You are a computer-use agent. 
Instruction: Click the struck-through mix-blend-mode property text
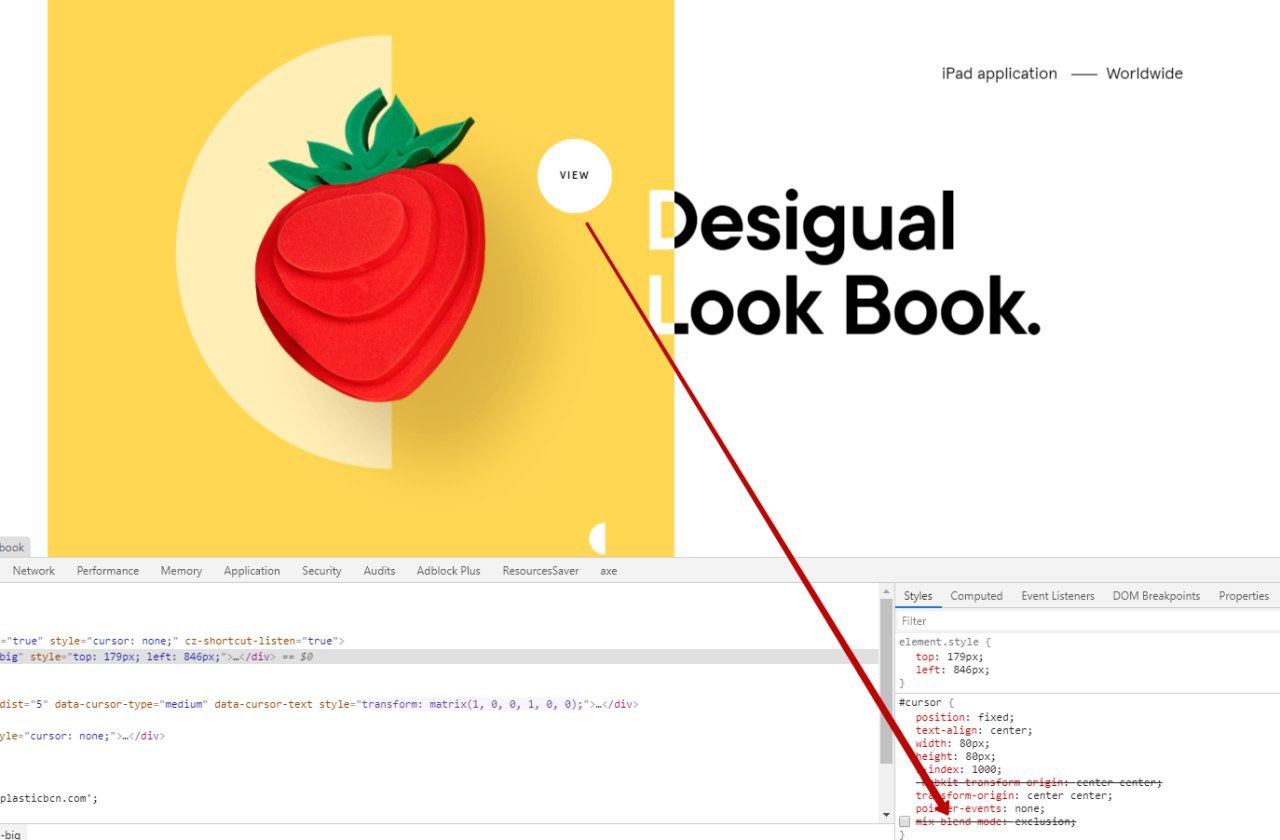(996, 821)
